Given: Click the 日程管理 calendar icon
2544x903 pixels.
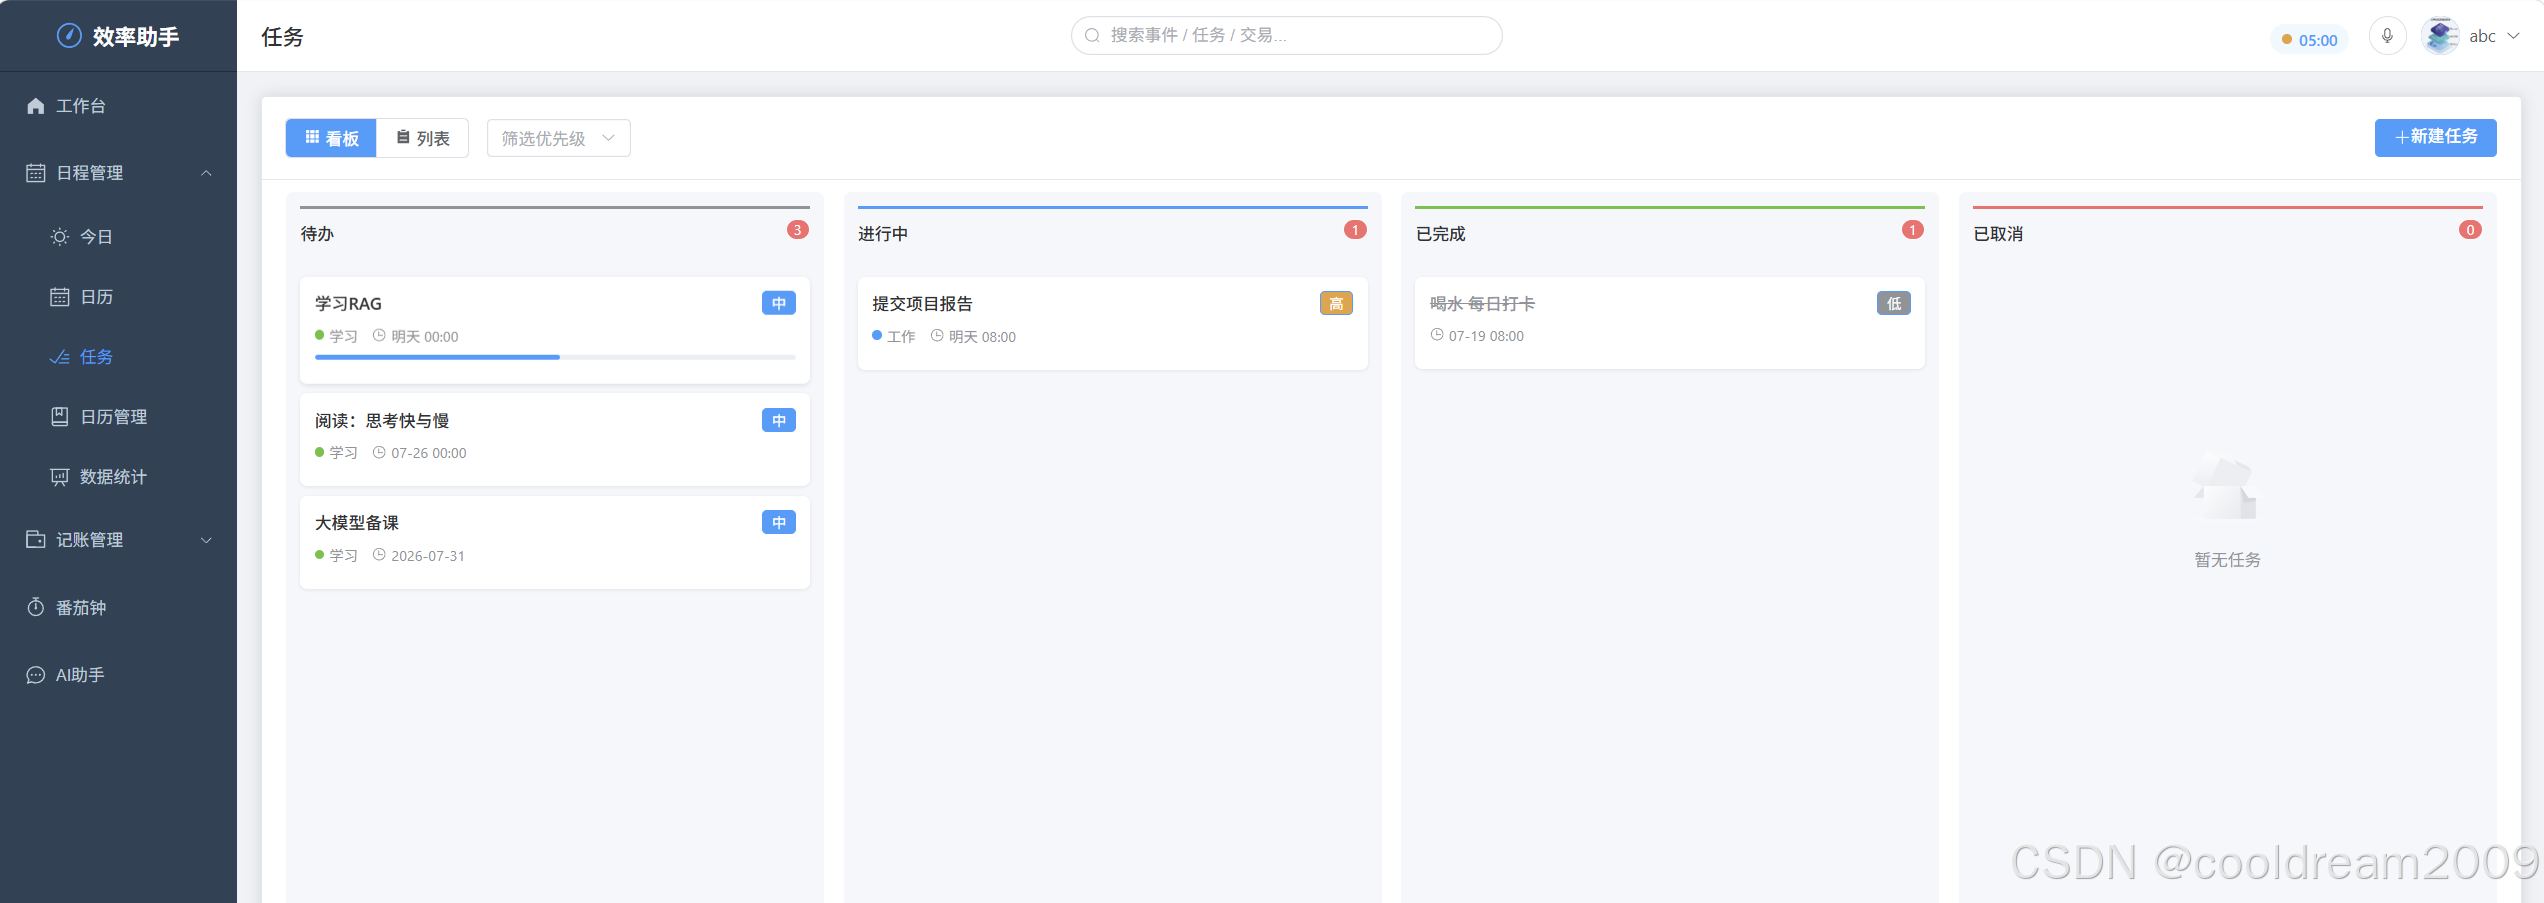Looking at the screenshot, I should [36, 173].
